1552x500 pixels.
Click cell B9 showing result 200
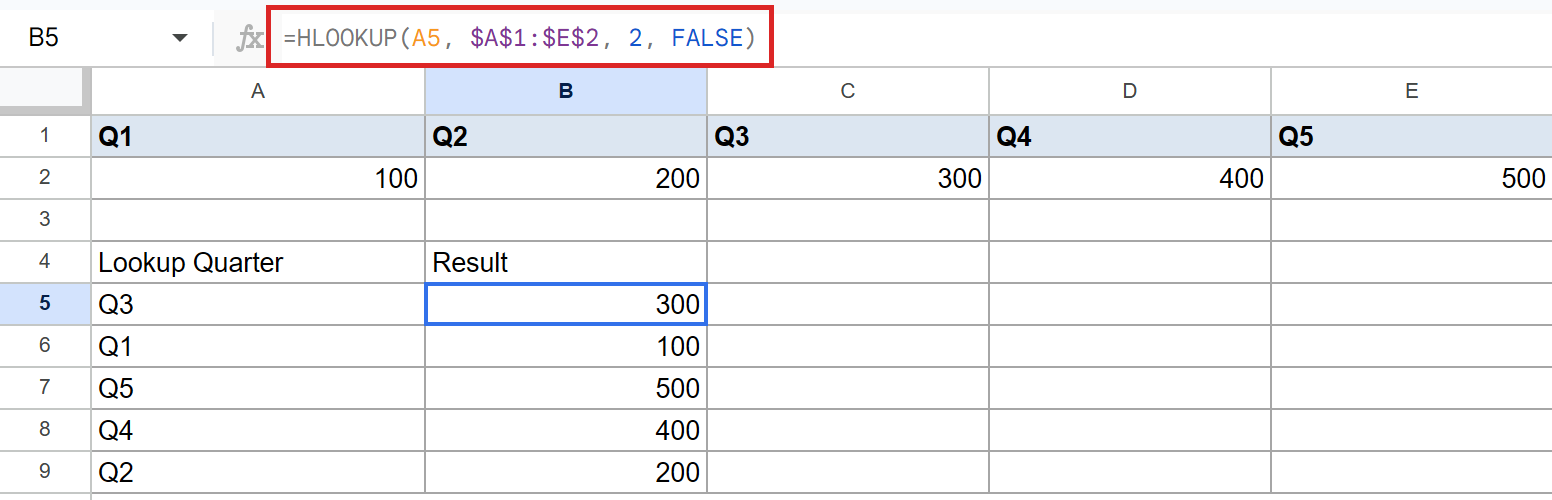(566, 472)
